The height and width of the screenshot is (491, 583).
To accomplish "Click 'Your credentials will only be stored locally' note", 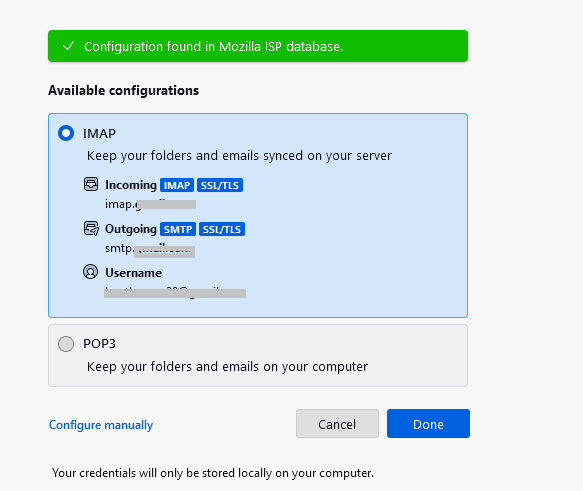I will (x=213, y=473).
